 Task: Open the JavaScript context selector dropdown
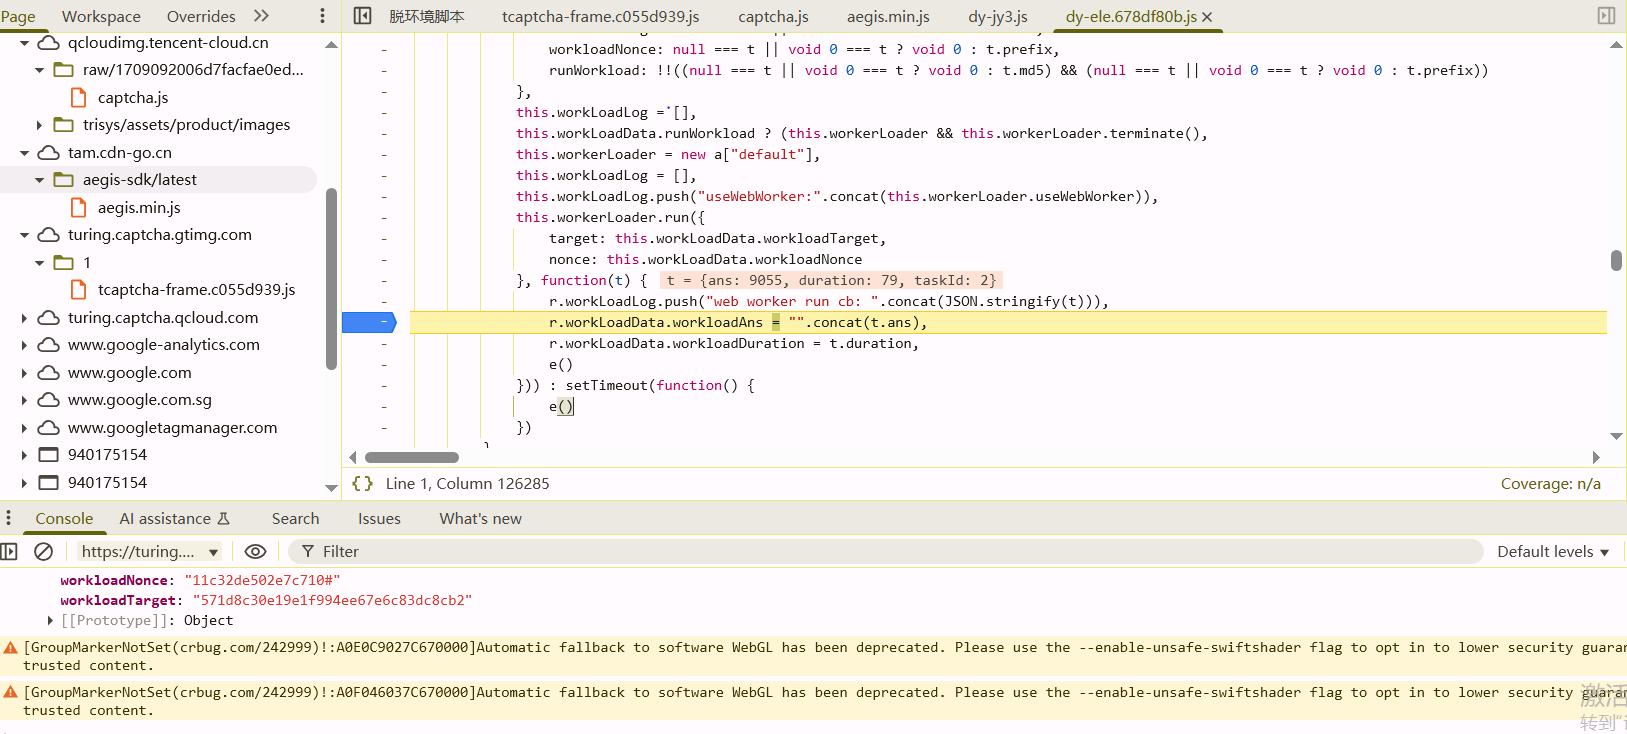pyautogui.click(x=150, y=552)
